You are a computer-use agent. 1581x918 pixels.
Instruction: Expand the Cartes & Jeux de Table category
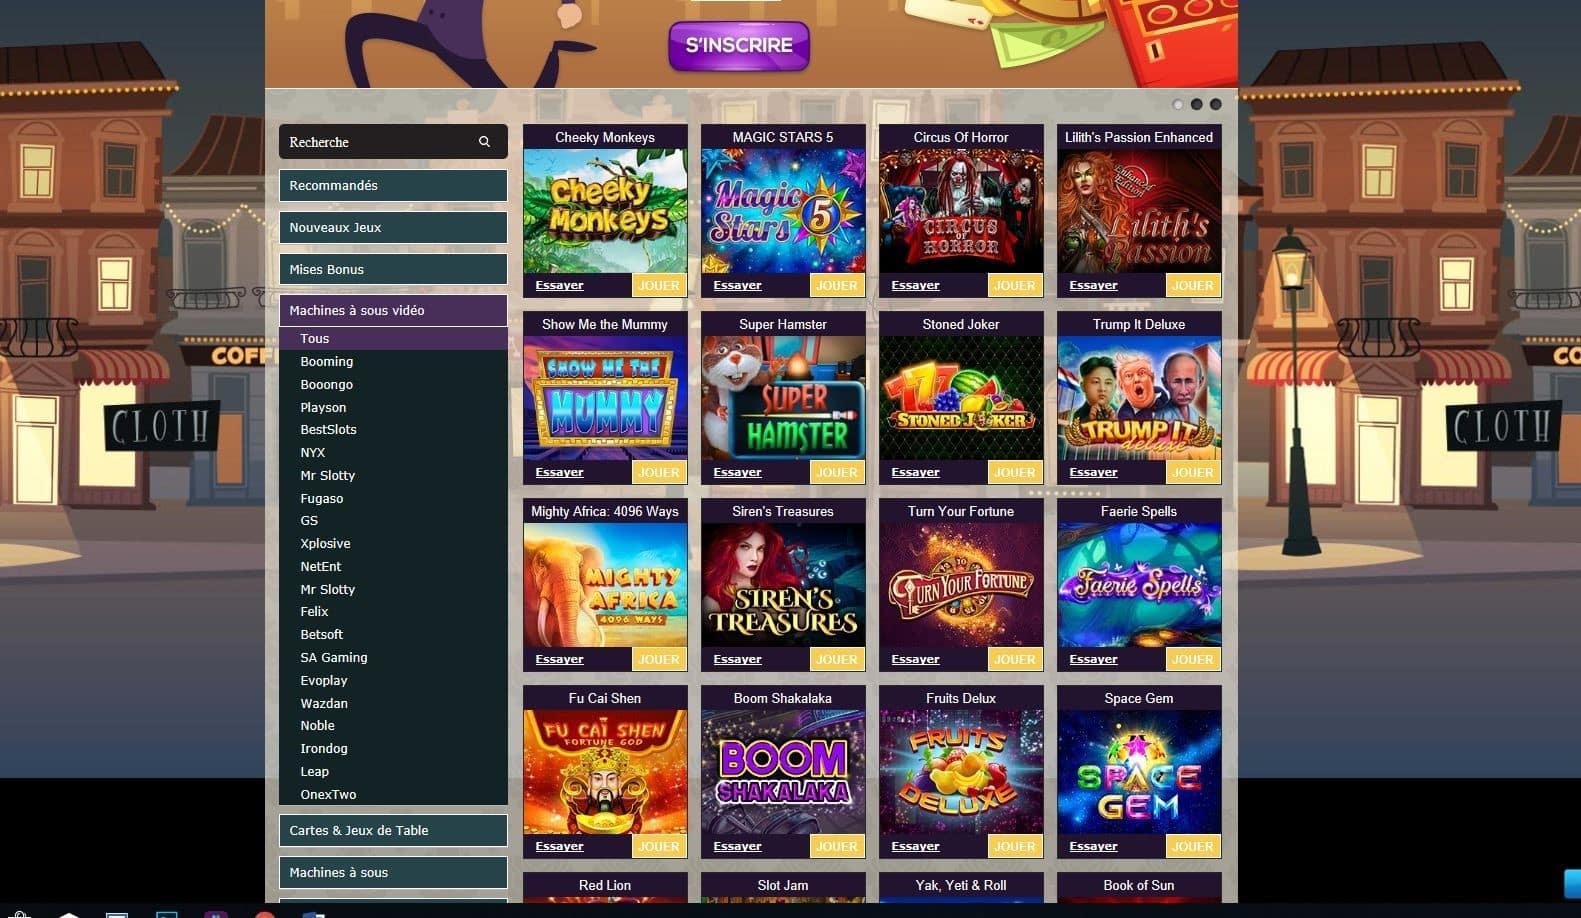click(x=393, y=830)
